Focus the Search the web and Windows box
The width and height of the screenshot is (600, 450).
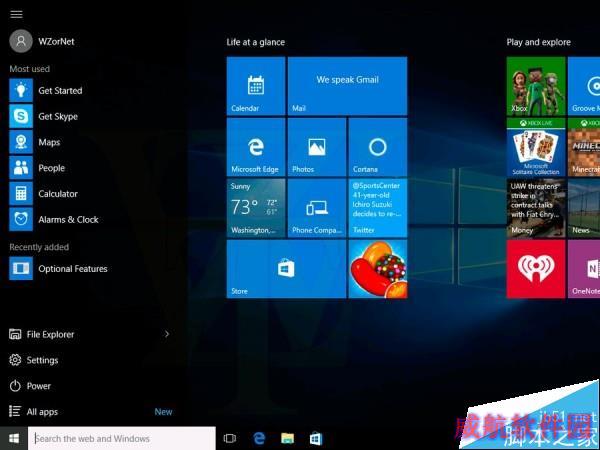(122, 439)
